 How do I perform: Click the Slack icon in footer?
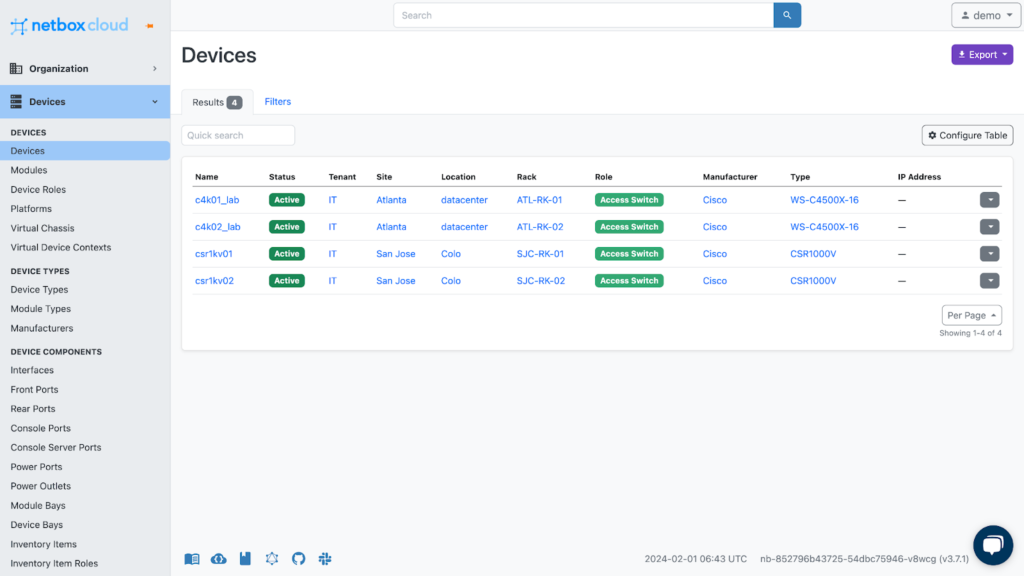tap(325, 559)
